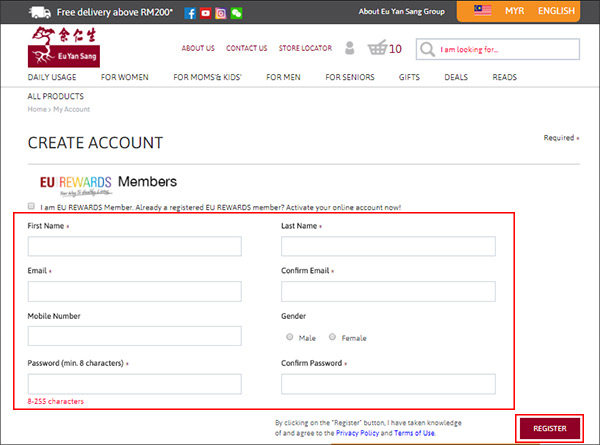
Task: Click the Home breadcrumb link
Action: pyautogui.click(x=37, y=109)
